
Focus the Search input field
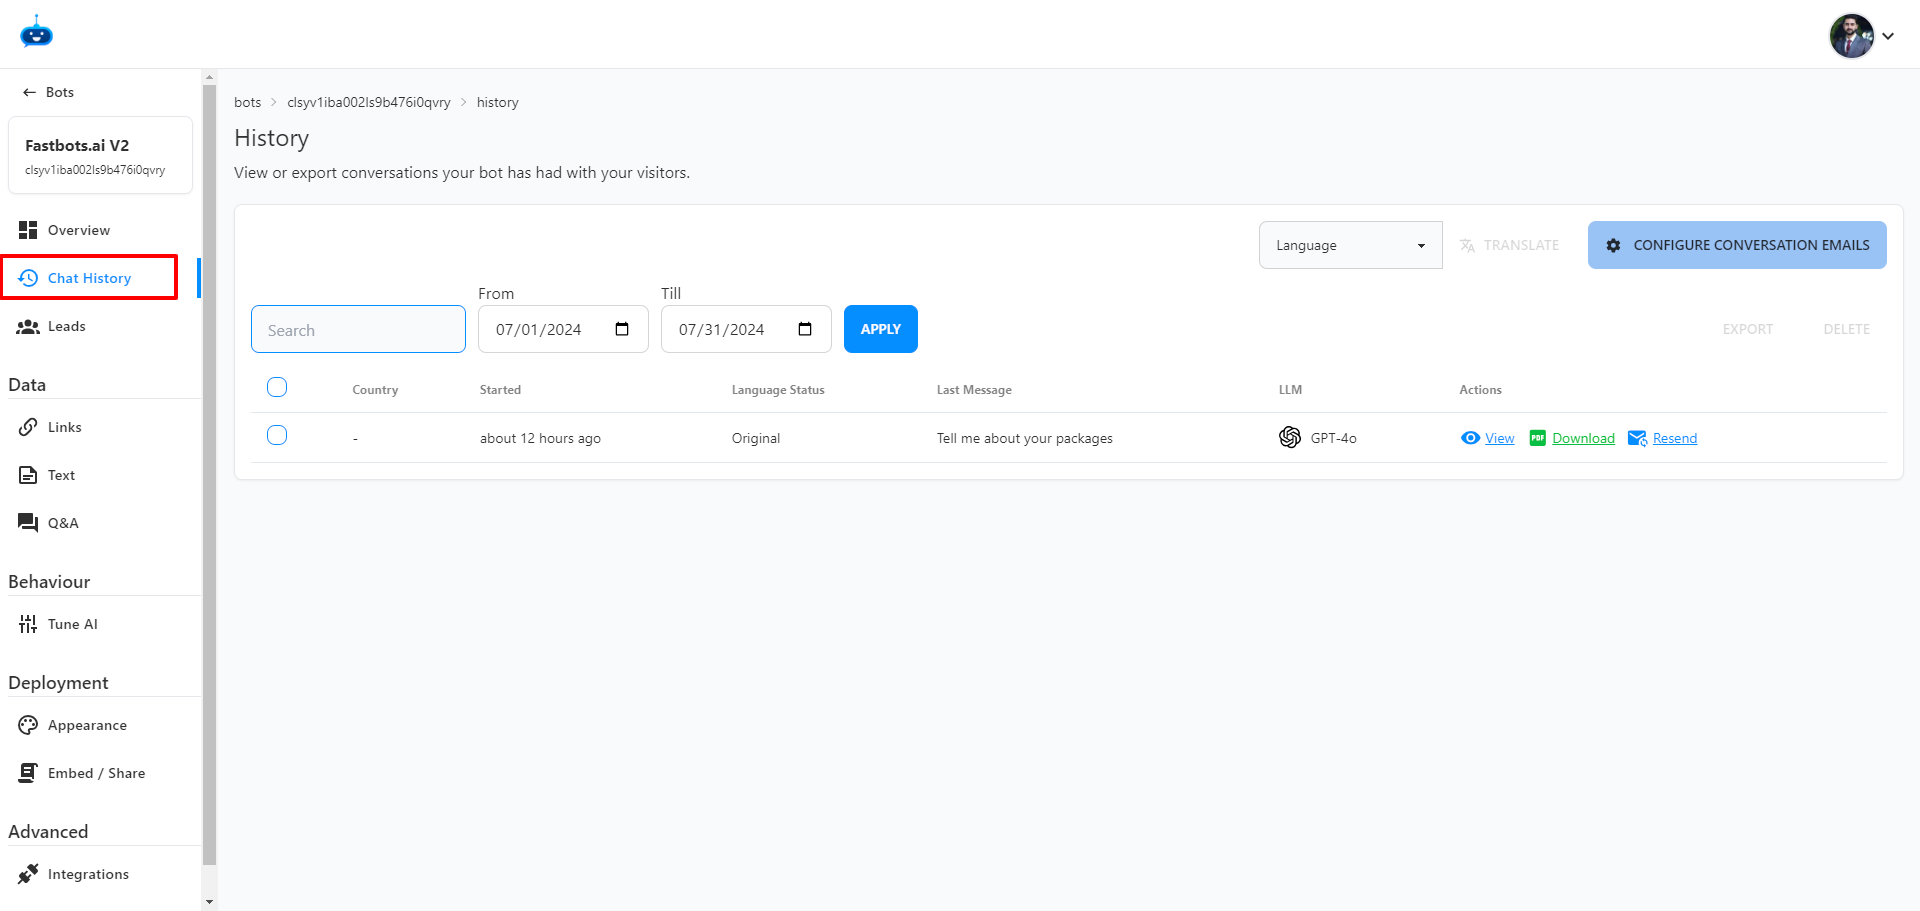[358, 329]
